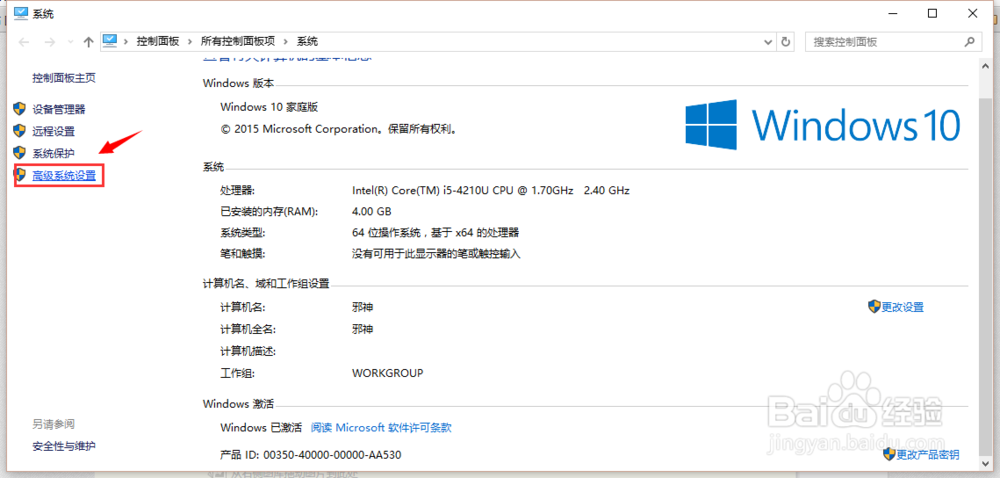
Task: Refresh the System page
Action: click(786, 42)
